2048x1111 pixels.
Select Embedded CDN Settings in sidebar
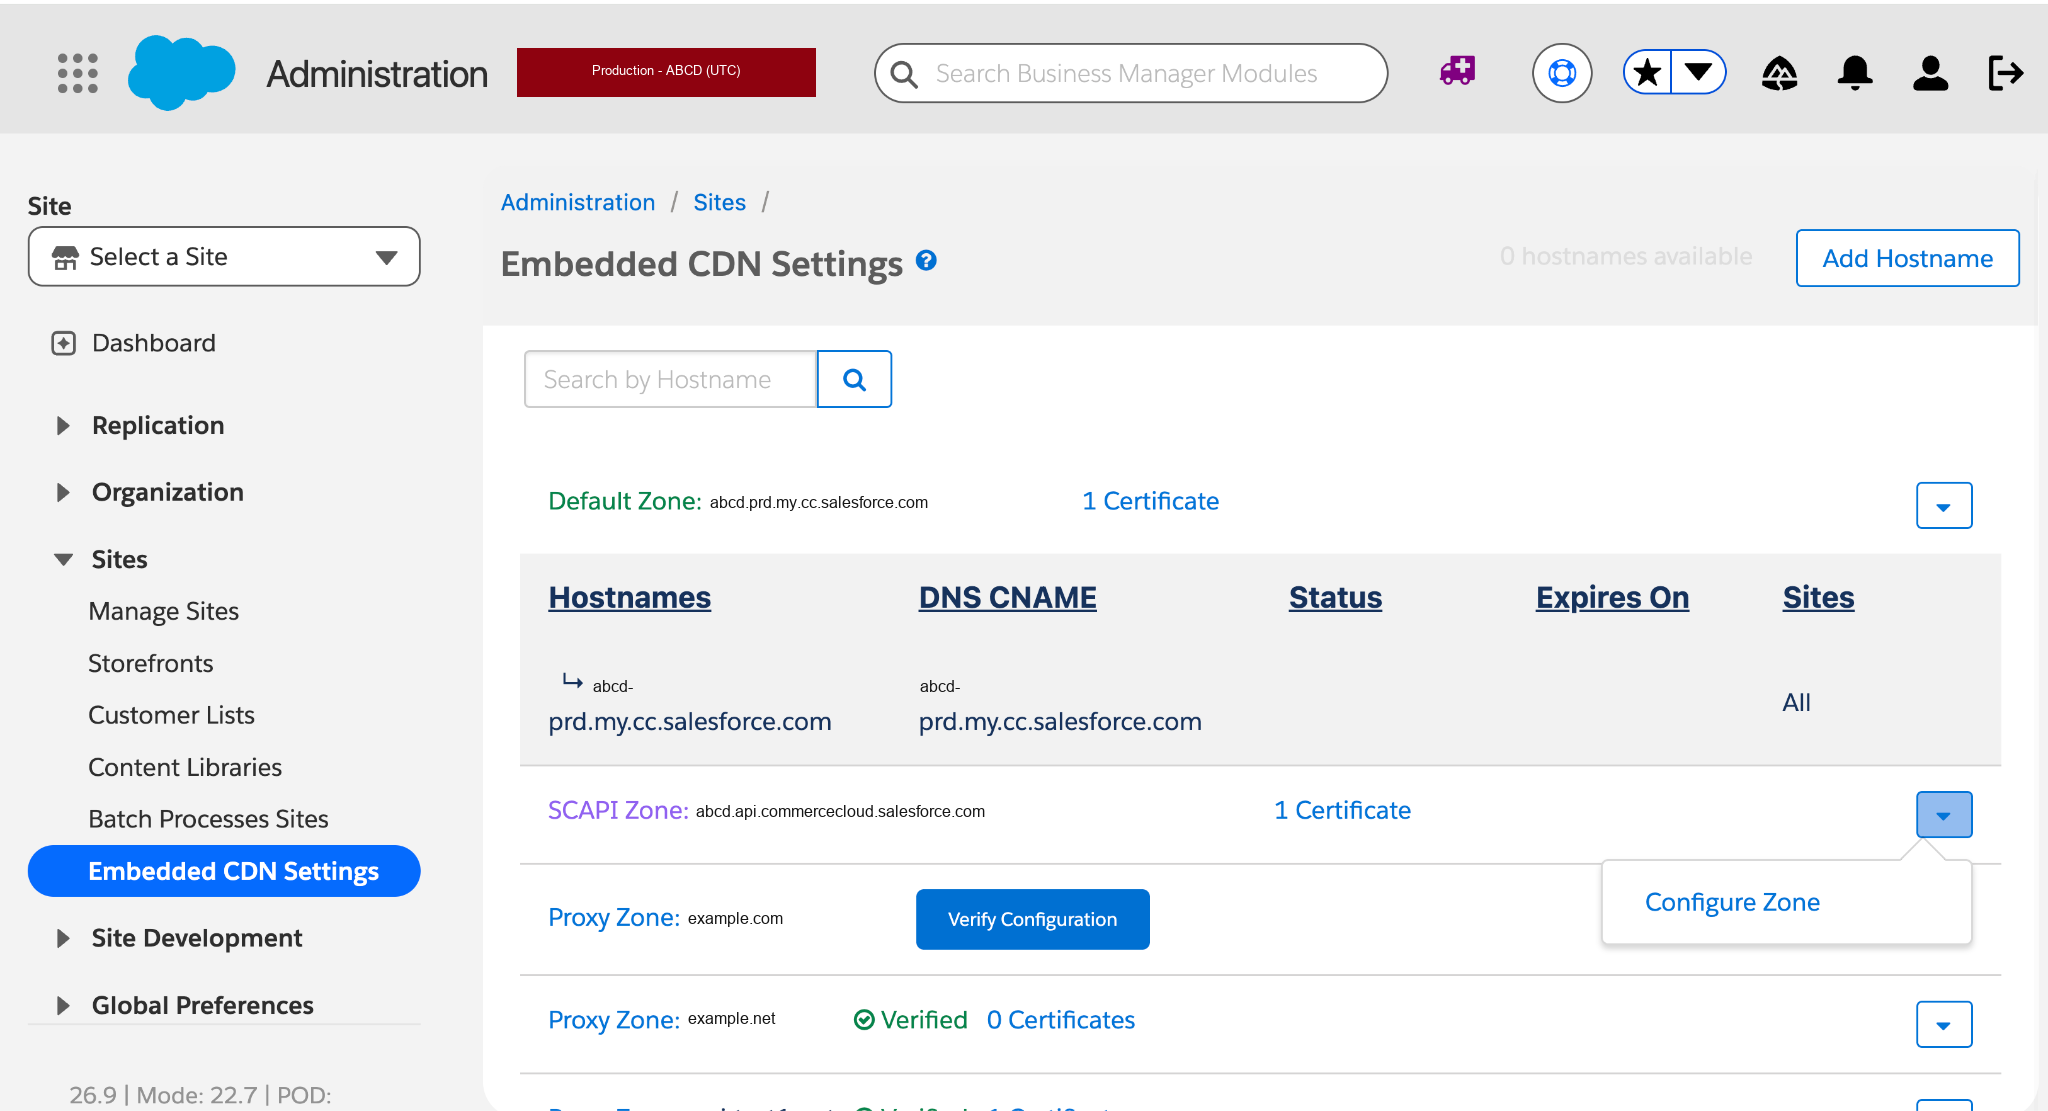coord(224,871)
